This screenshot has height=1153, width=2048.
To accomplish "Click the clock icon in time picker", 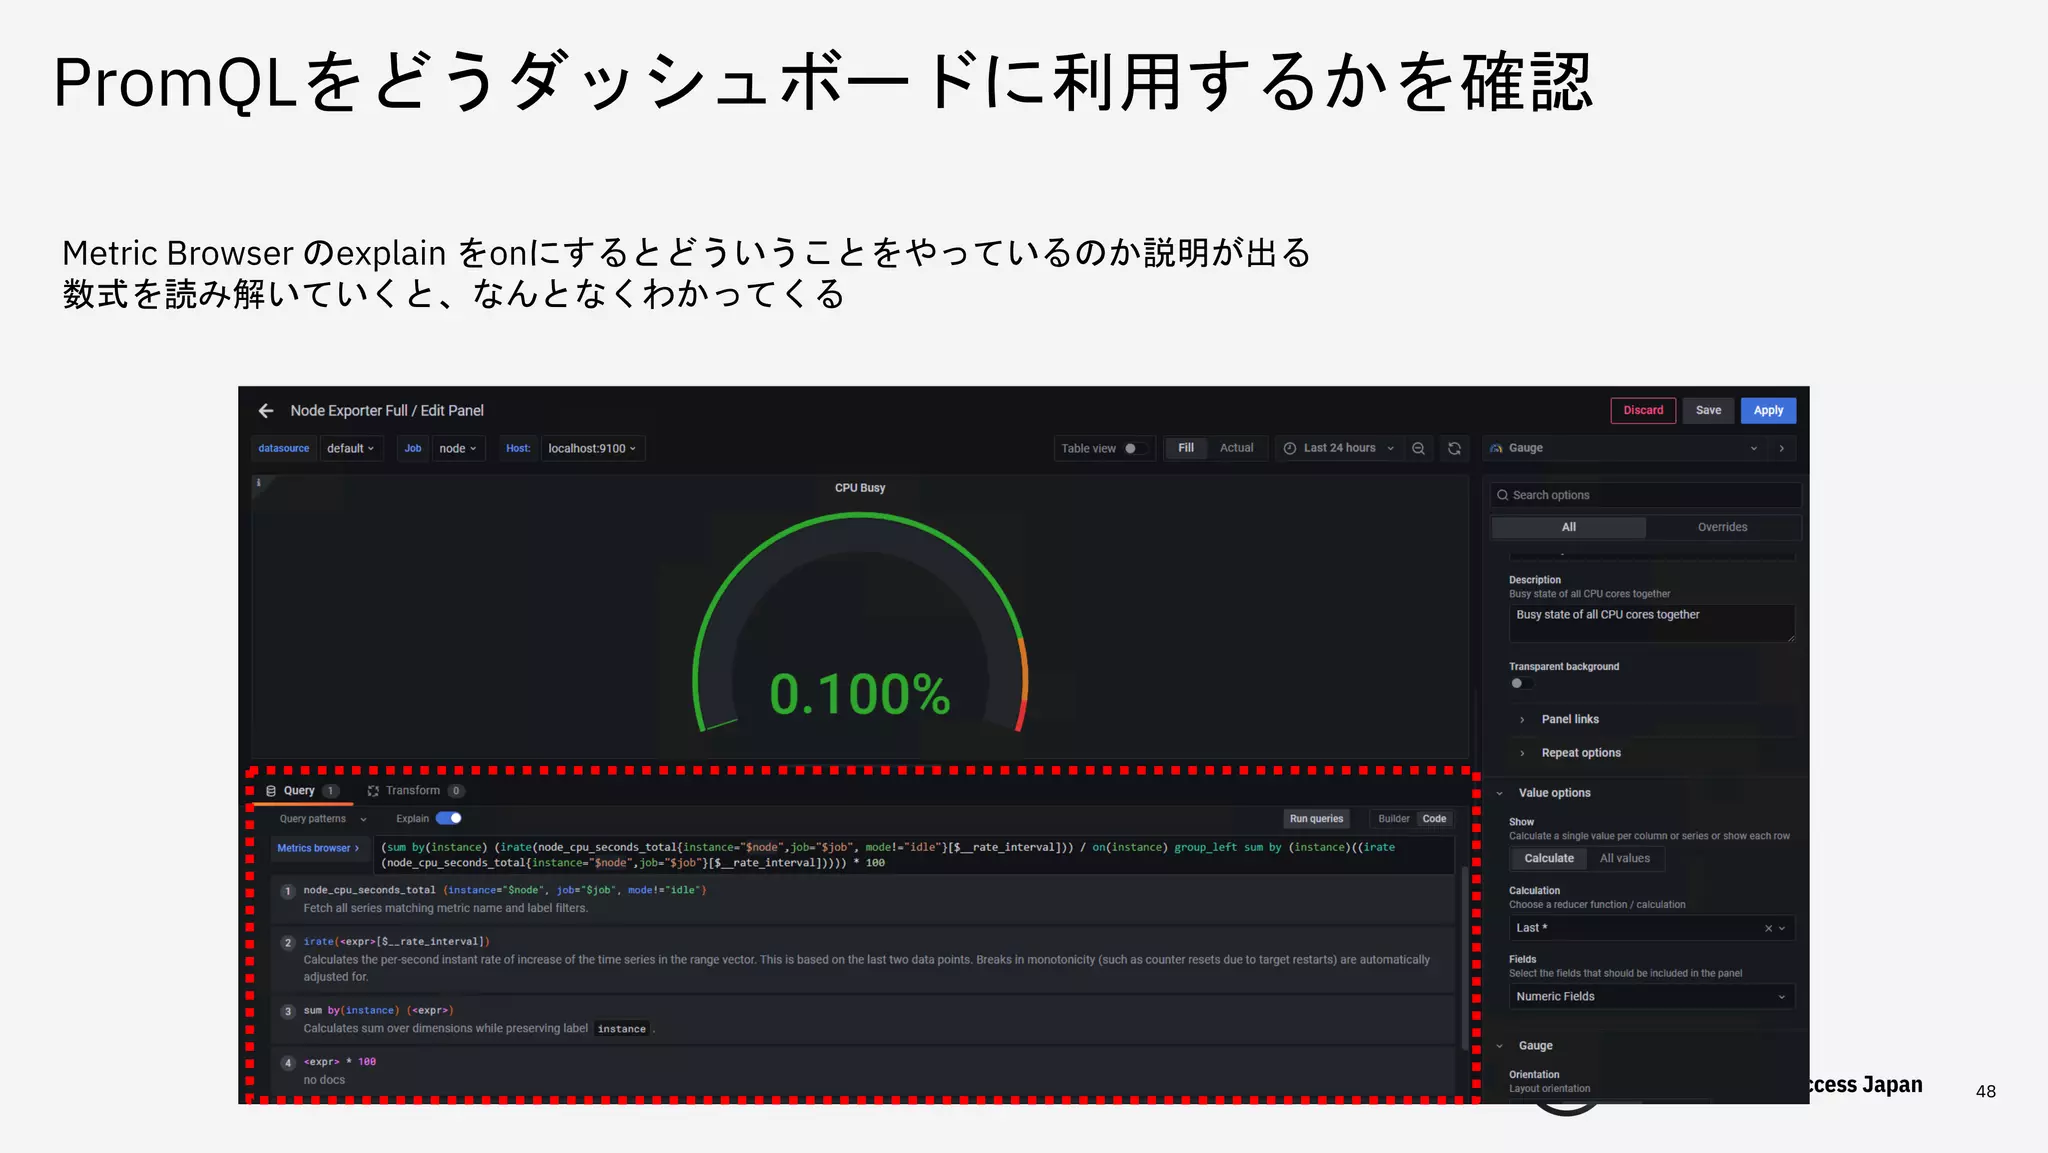I will 1290,449.
